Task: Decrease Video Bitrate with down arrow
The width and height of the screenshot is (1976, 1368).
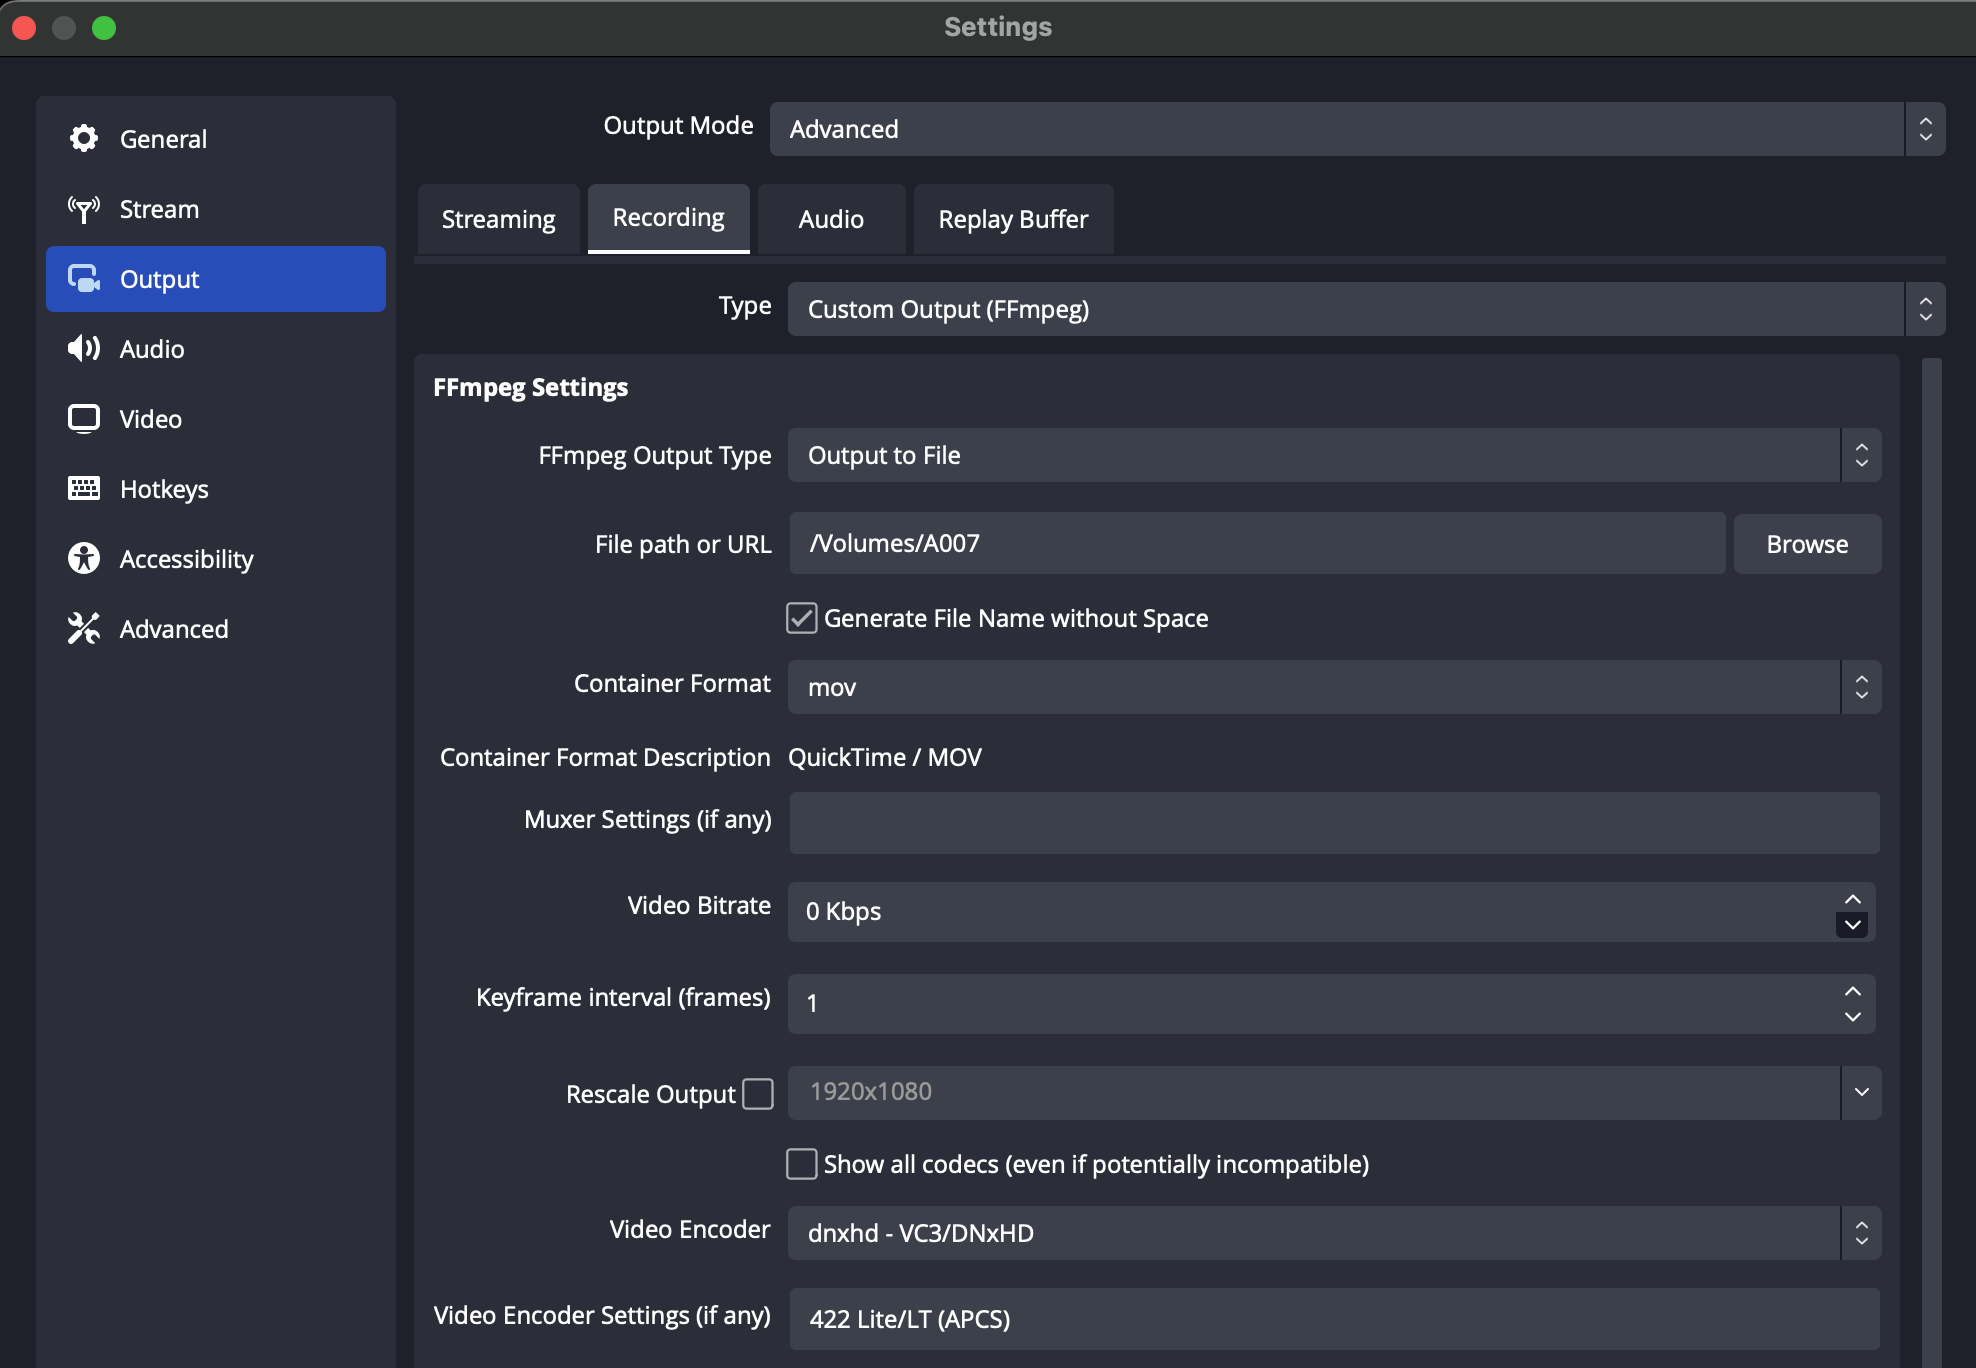Action: coord(1853,925)
